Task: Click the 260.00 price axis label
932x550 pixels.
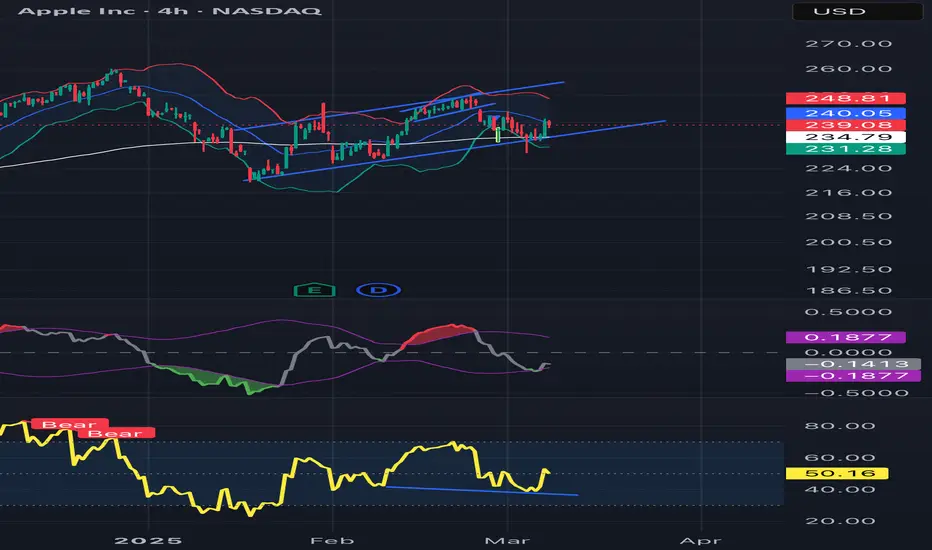Action: coord(848,69)
